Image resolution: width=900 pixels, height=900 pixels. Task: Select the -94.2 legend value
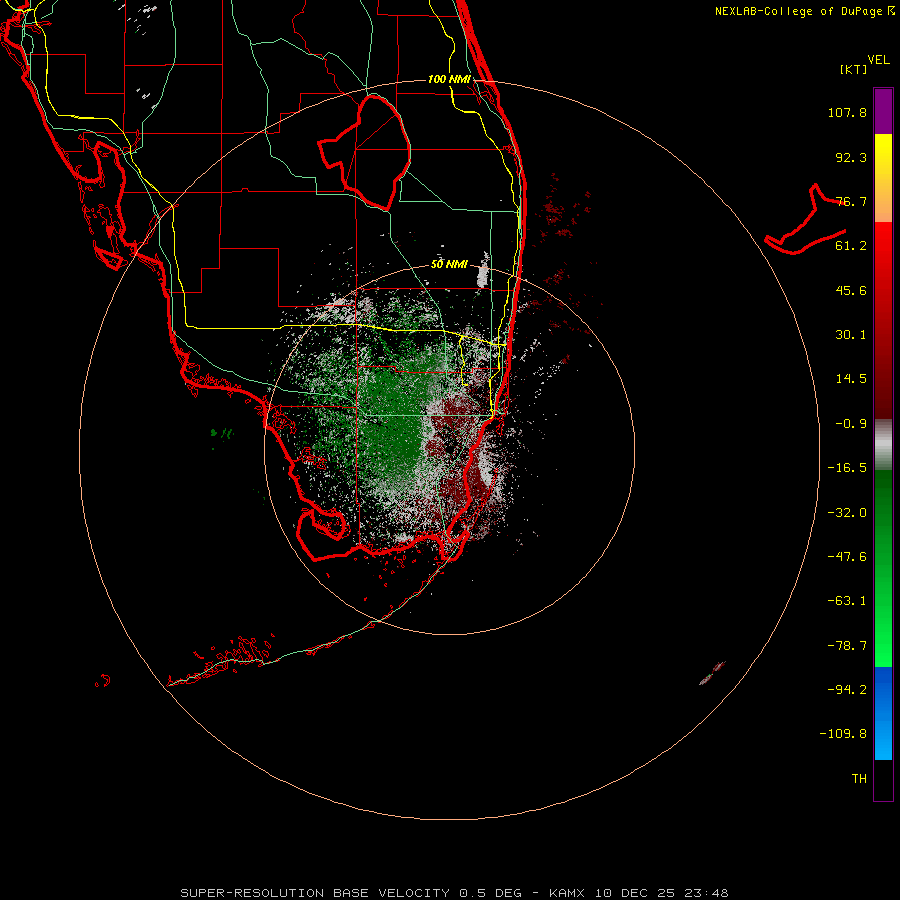[x=847, y=689]
